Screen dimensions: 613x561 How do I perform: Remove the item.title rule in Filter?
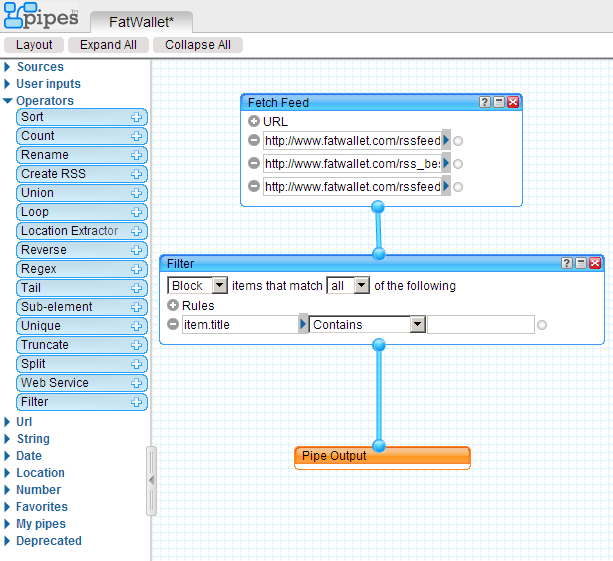point(173,324)
